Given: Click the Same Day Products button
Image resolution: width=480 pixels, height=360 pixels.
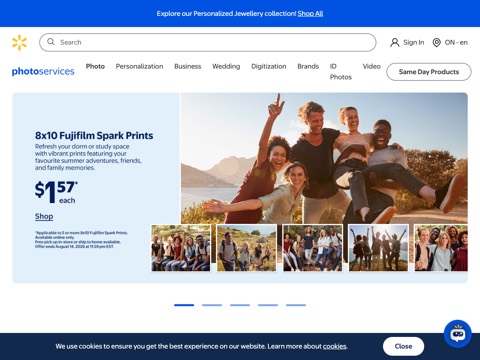Looking at the screenshot, I should coord(429,72).
